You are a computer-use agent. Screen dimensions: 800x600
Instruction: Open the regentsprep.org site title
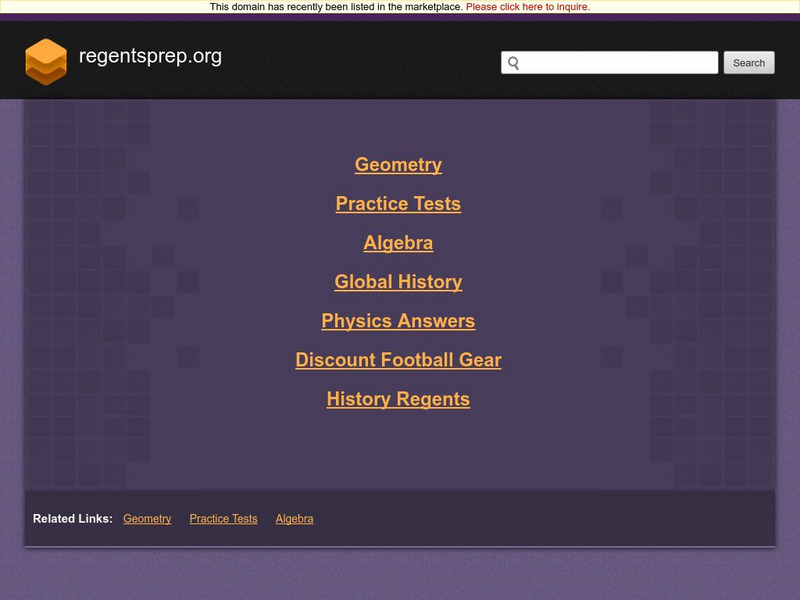[x=150, y=56]
